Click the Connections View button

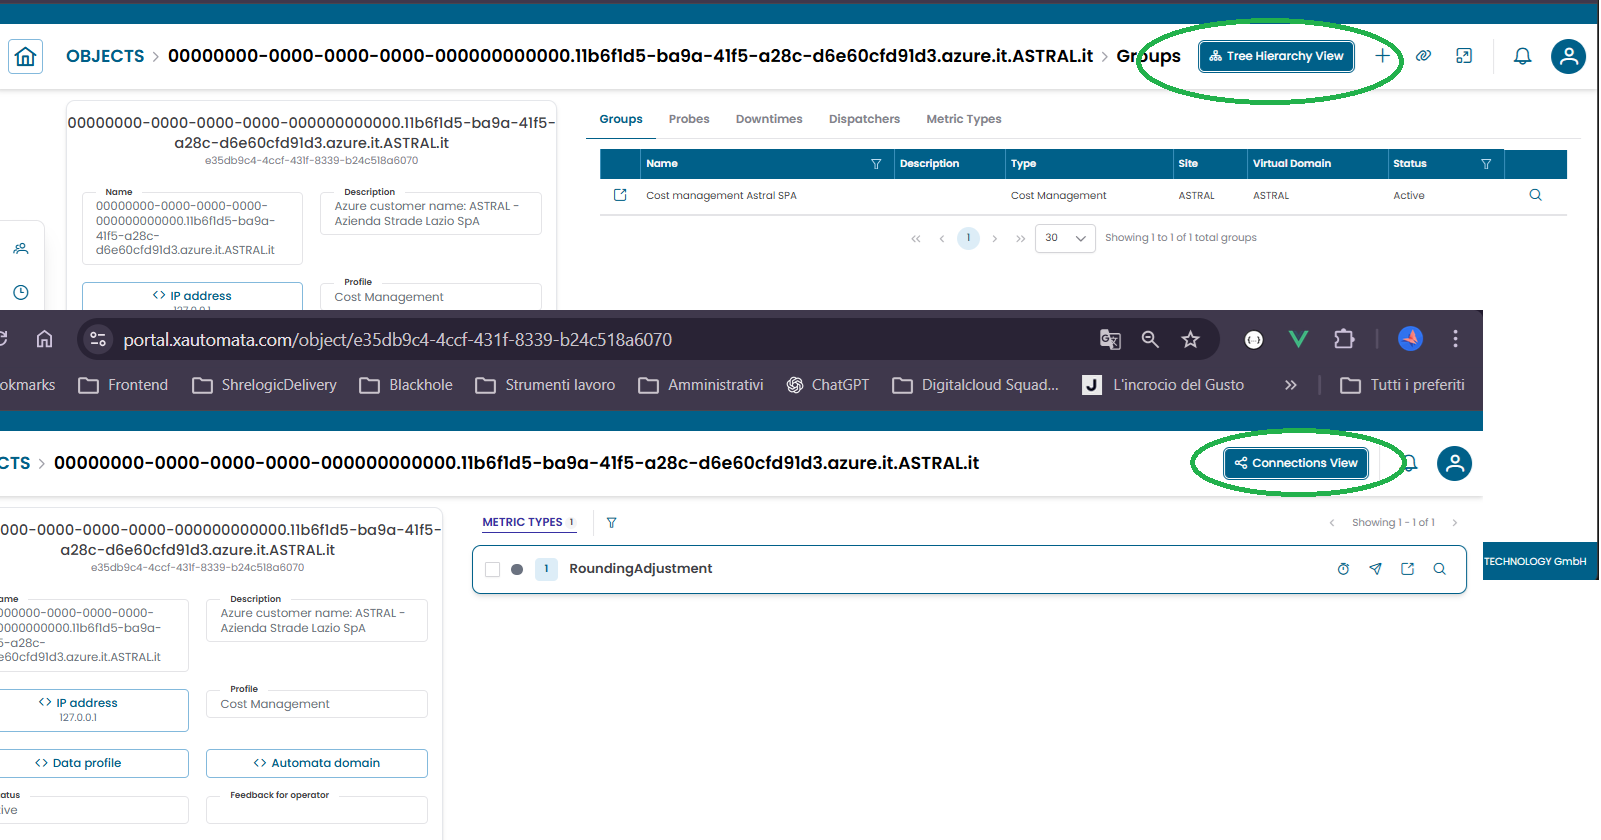pyautogui.click(x=1296, y=463)
